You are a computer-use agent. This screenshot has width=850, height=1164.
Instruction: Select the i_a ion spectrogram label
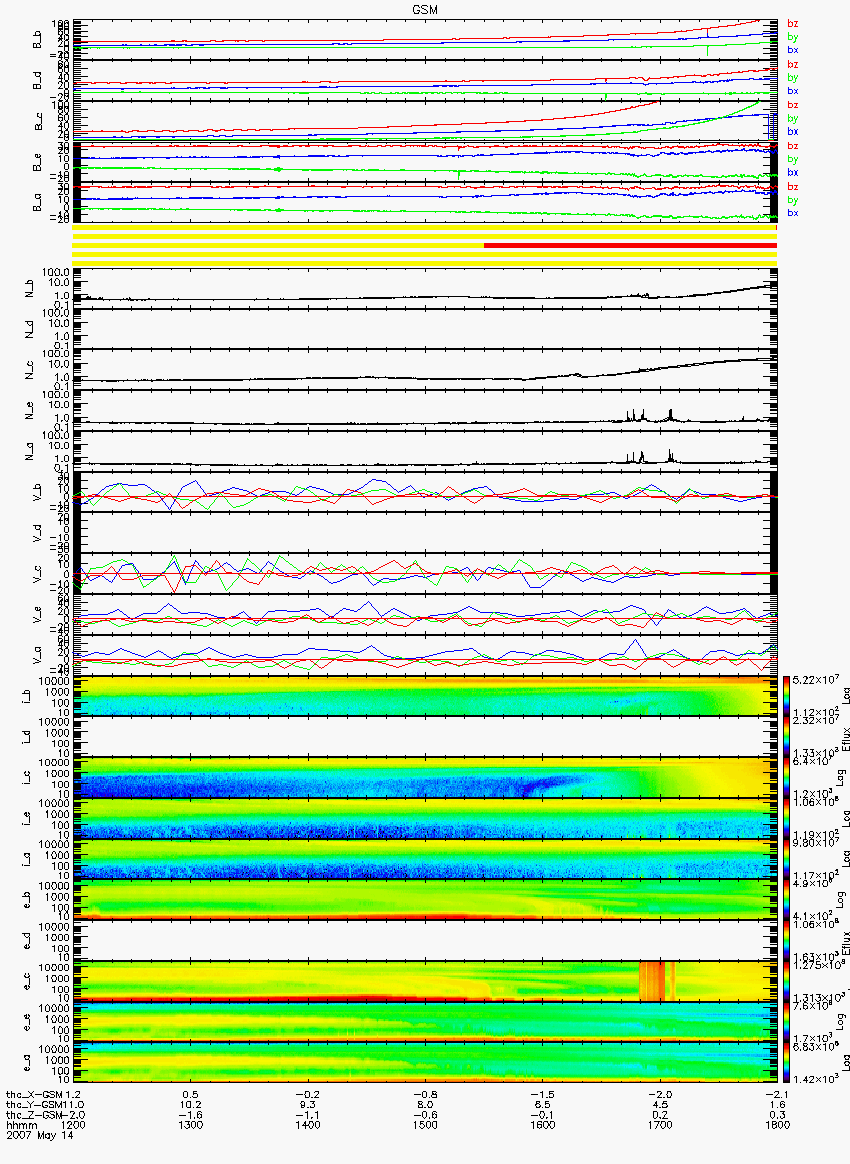click(x=25, y=859)
